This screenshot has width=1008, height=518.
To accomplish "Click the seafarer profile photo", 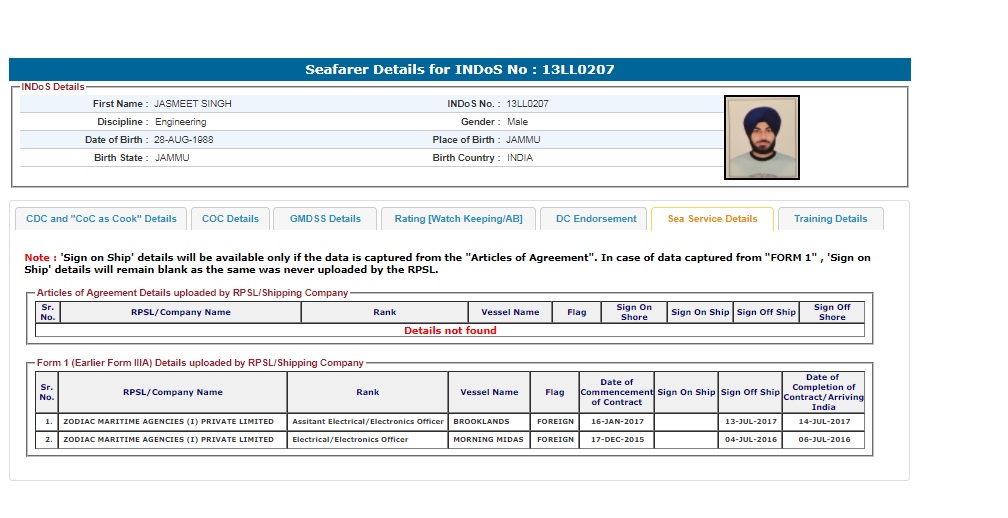I will pos(761,137).
